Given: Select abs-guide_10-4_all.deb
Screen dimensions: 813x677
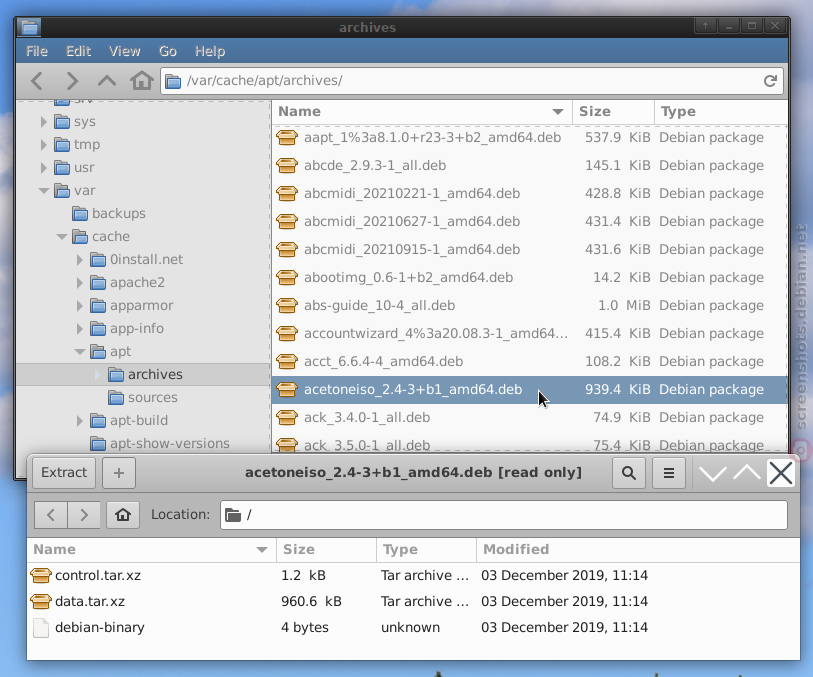Looking at the screenshot, I should (x=529, y=305).
